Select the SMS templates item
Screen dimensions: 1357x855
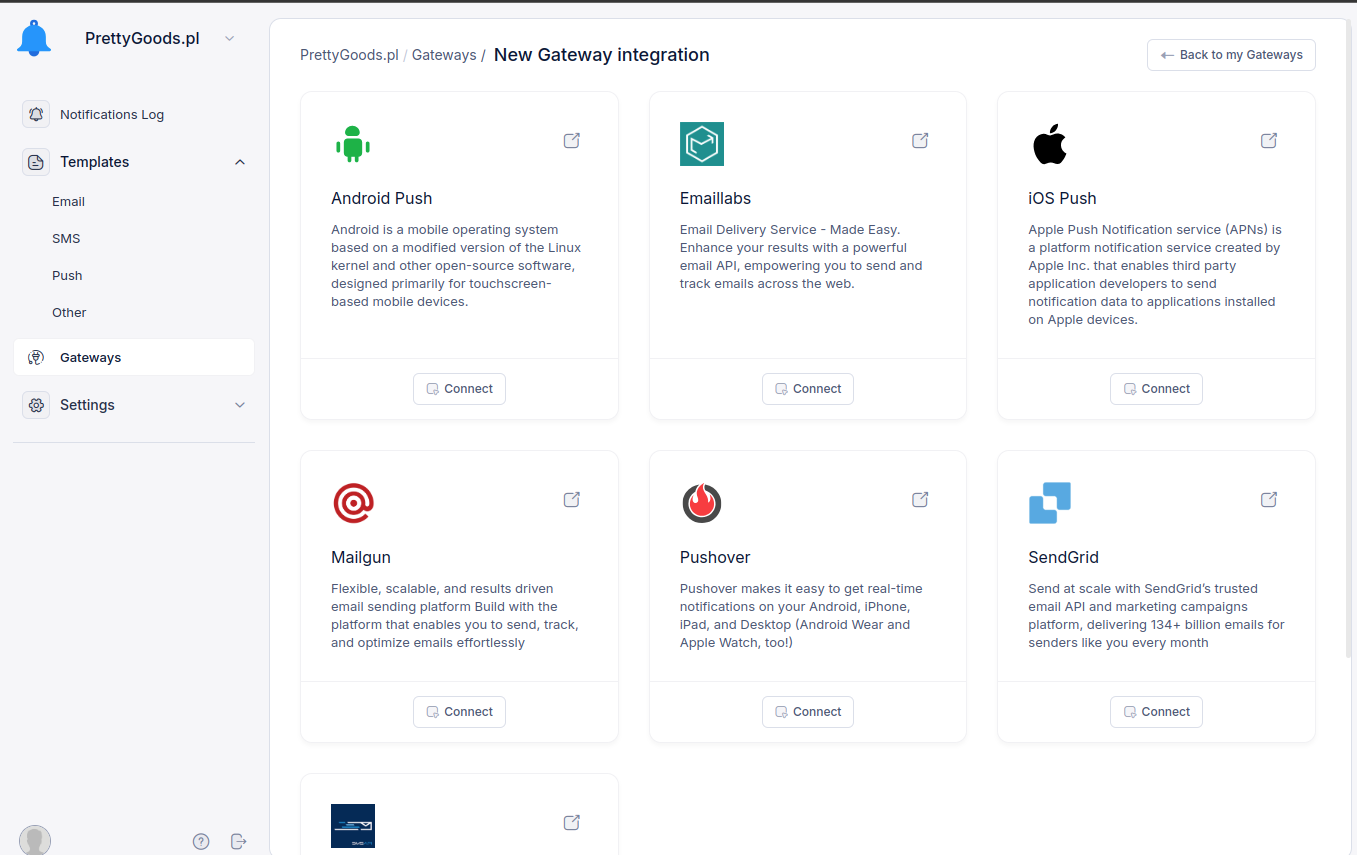(66, 238)
